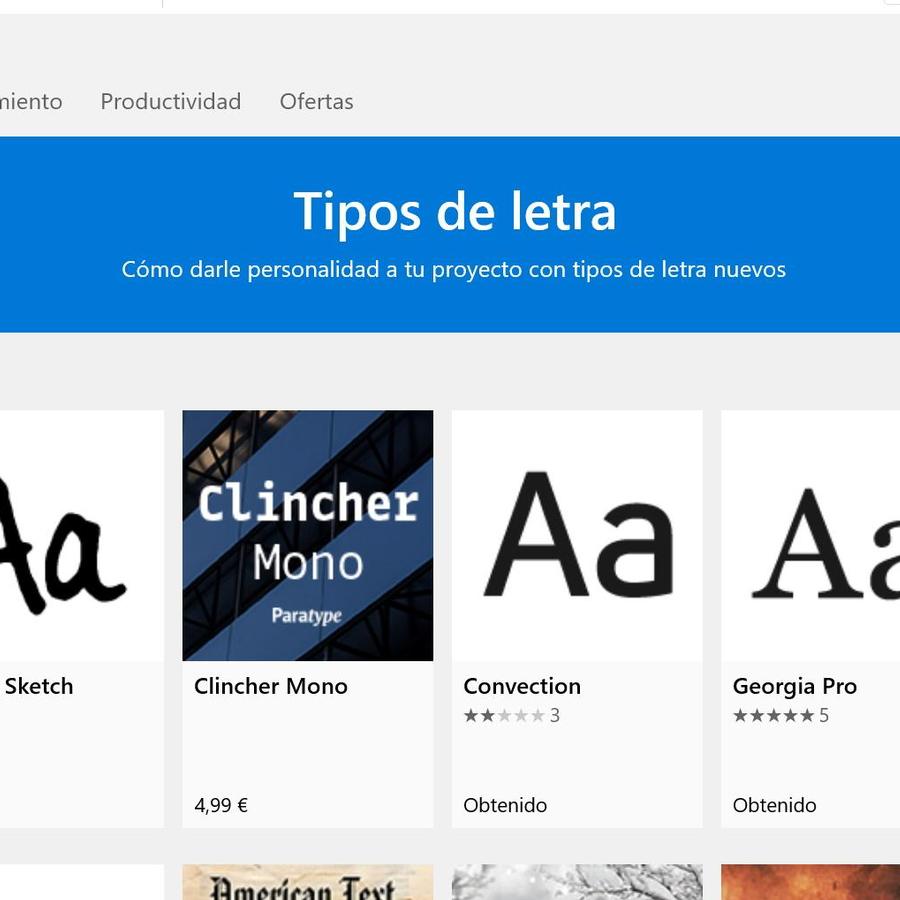Click the Sketch font name
This screenshot has height=900, width=900.
pos(39,686)
